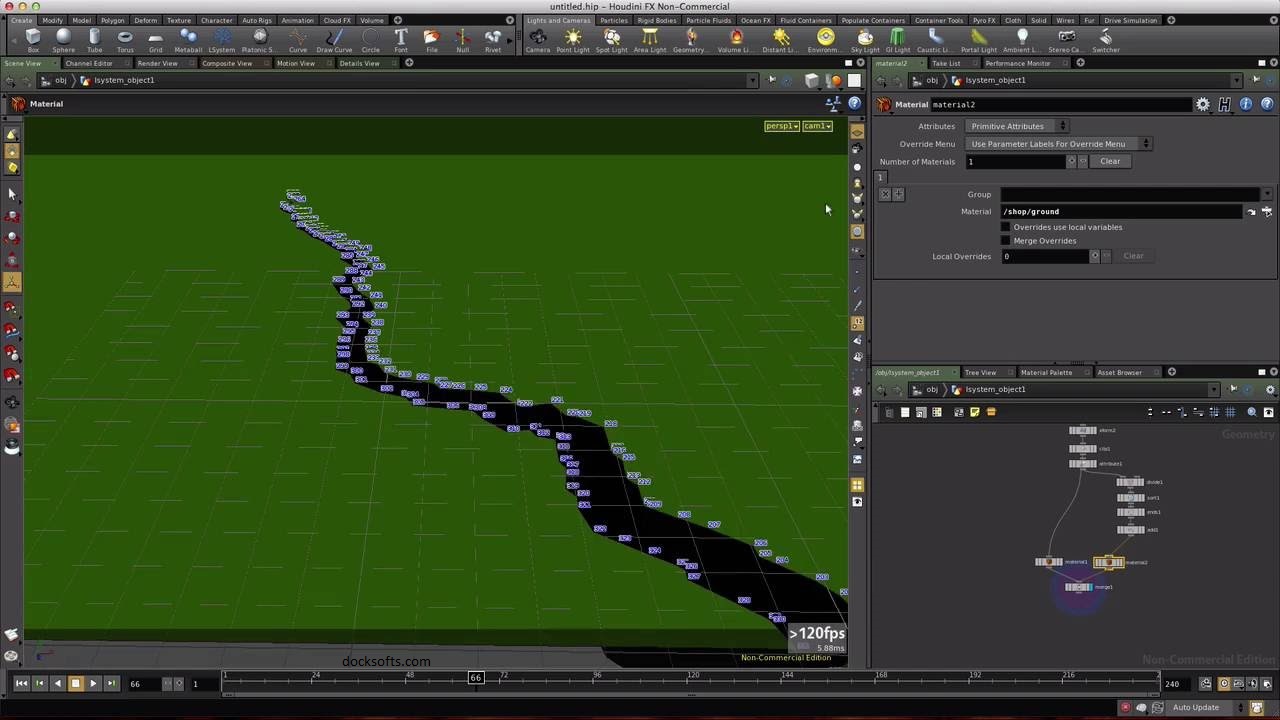This screenshot has width=1280, height=720.
Task: Add a new shelf tab after Volume
Action: point(398,20)
